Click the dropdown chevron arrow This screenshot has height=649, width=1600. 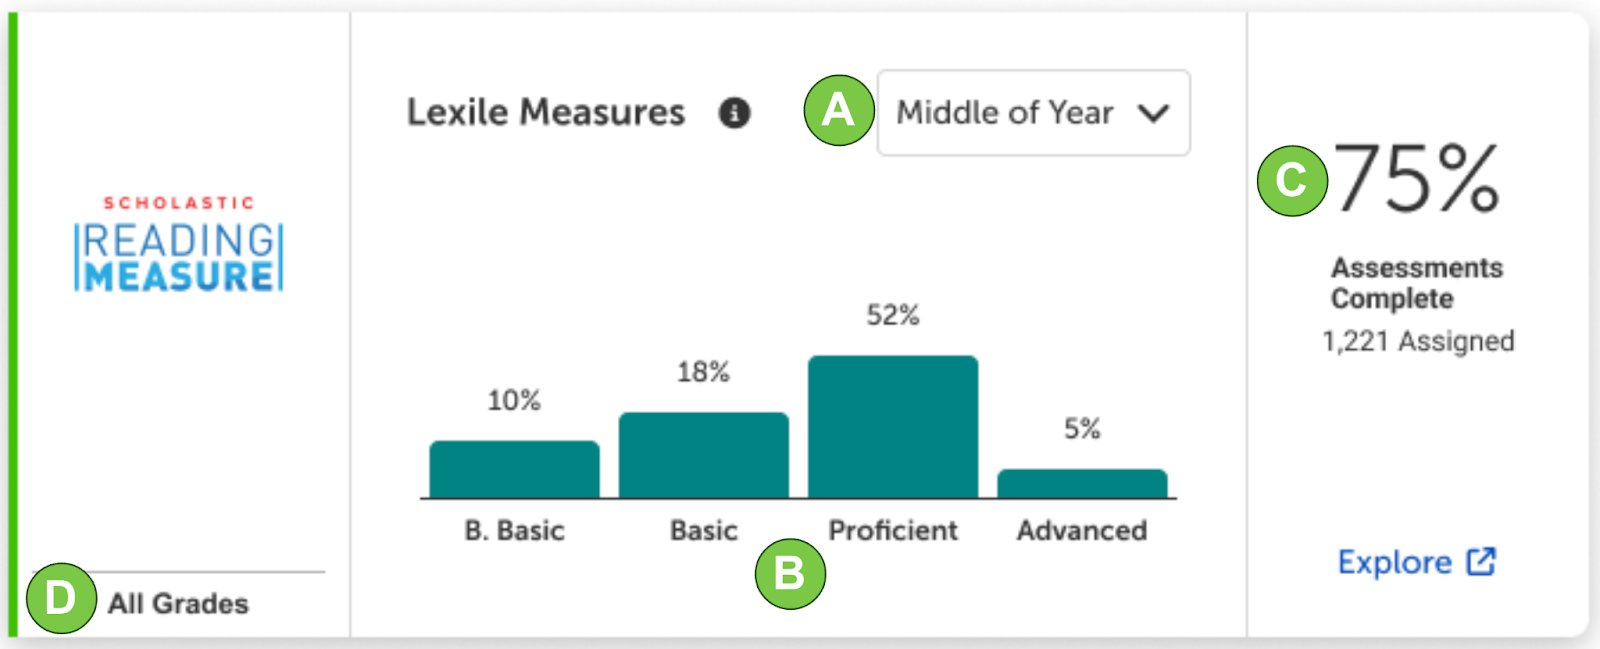[1153, 114]
